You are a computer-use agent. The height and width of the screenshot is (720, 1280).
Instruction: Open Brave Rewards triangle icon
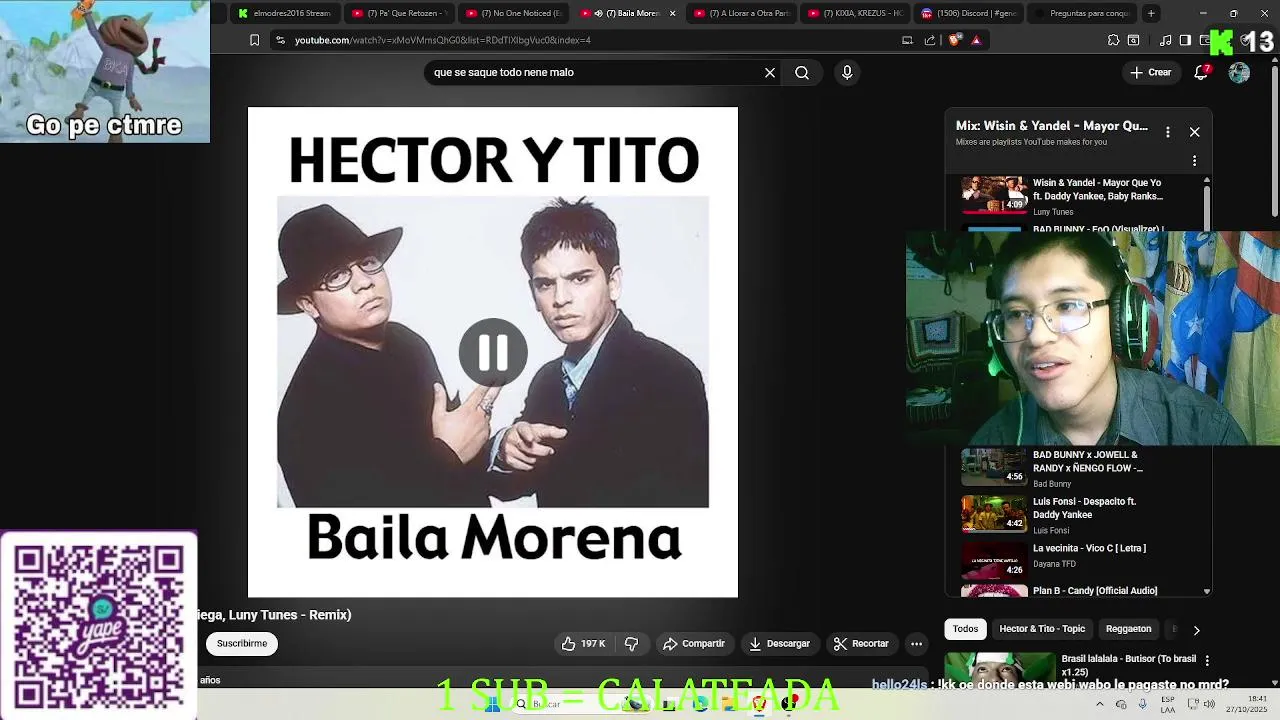coord(976,40)
